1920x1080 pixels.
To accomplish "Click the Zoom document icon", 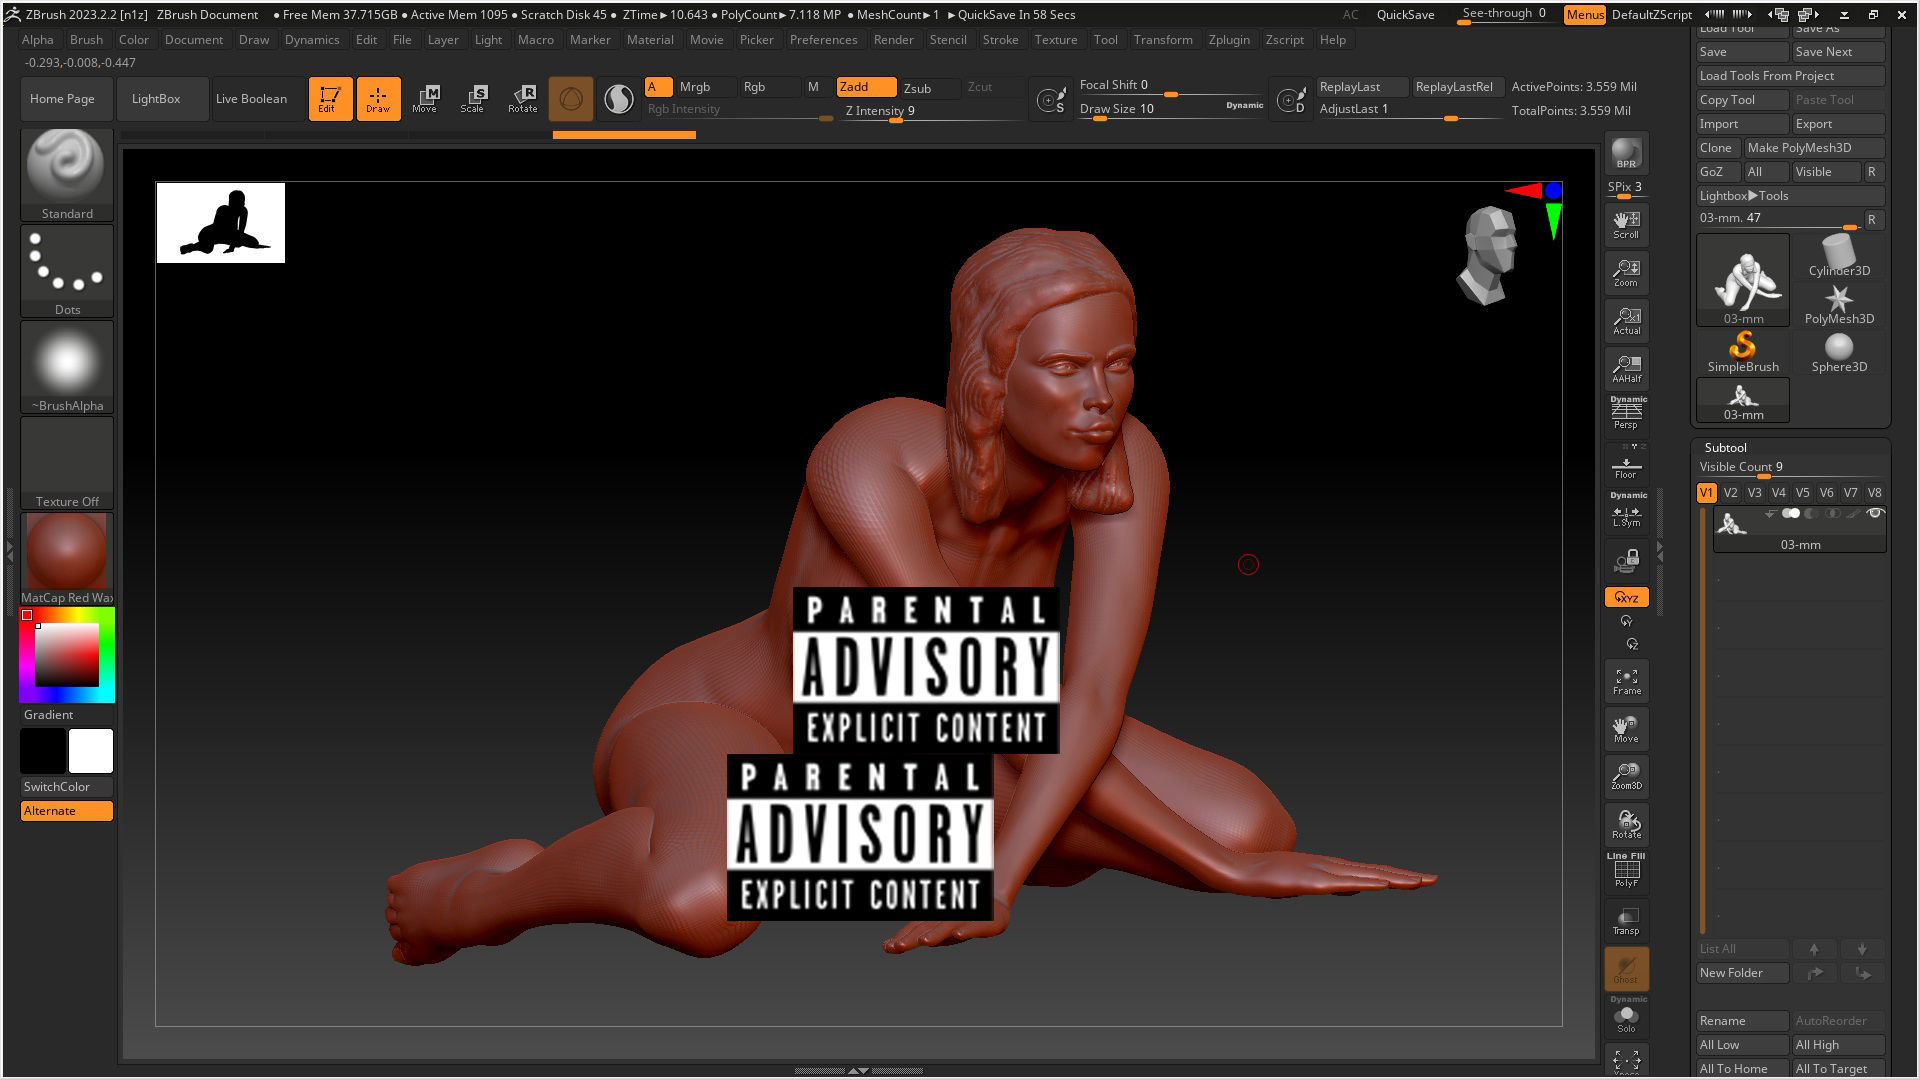I will point(1626,272).
